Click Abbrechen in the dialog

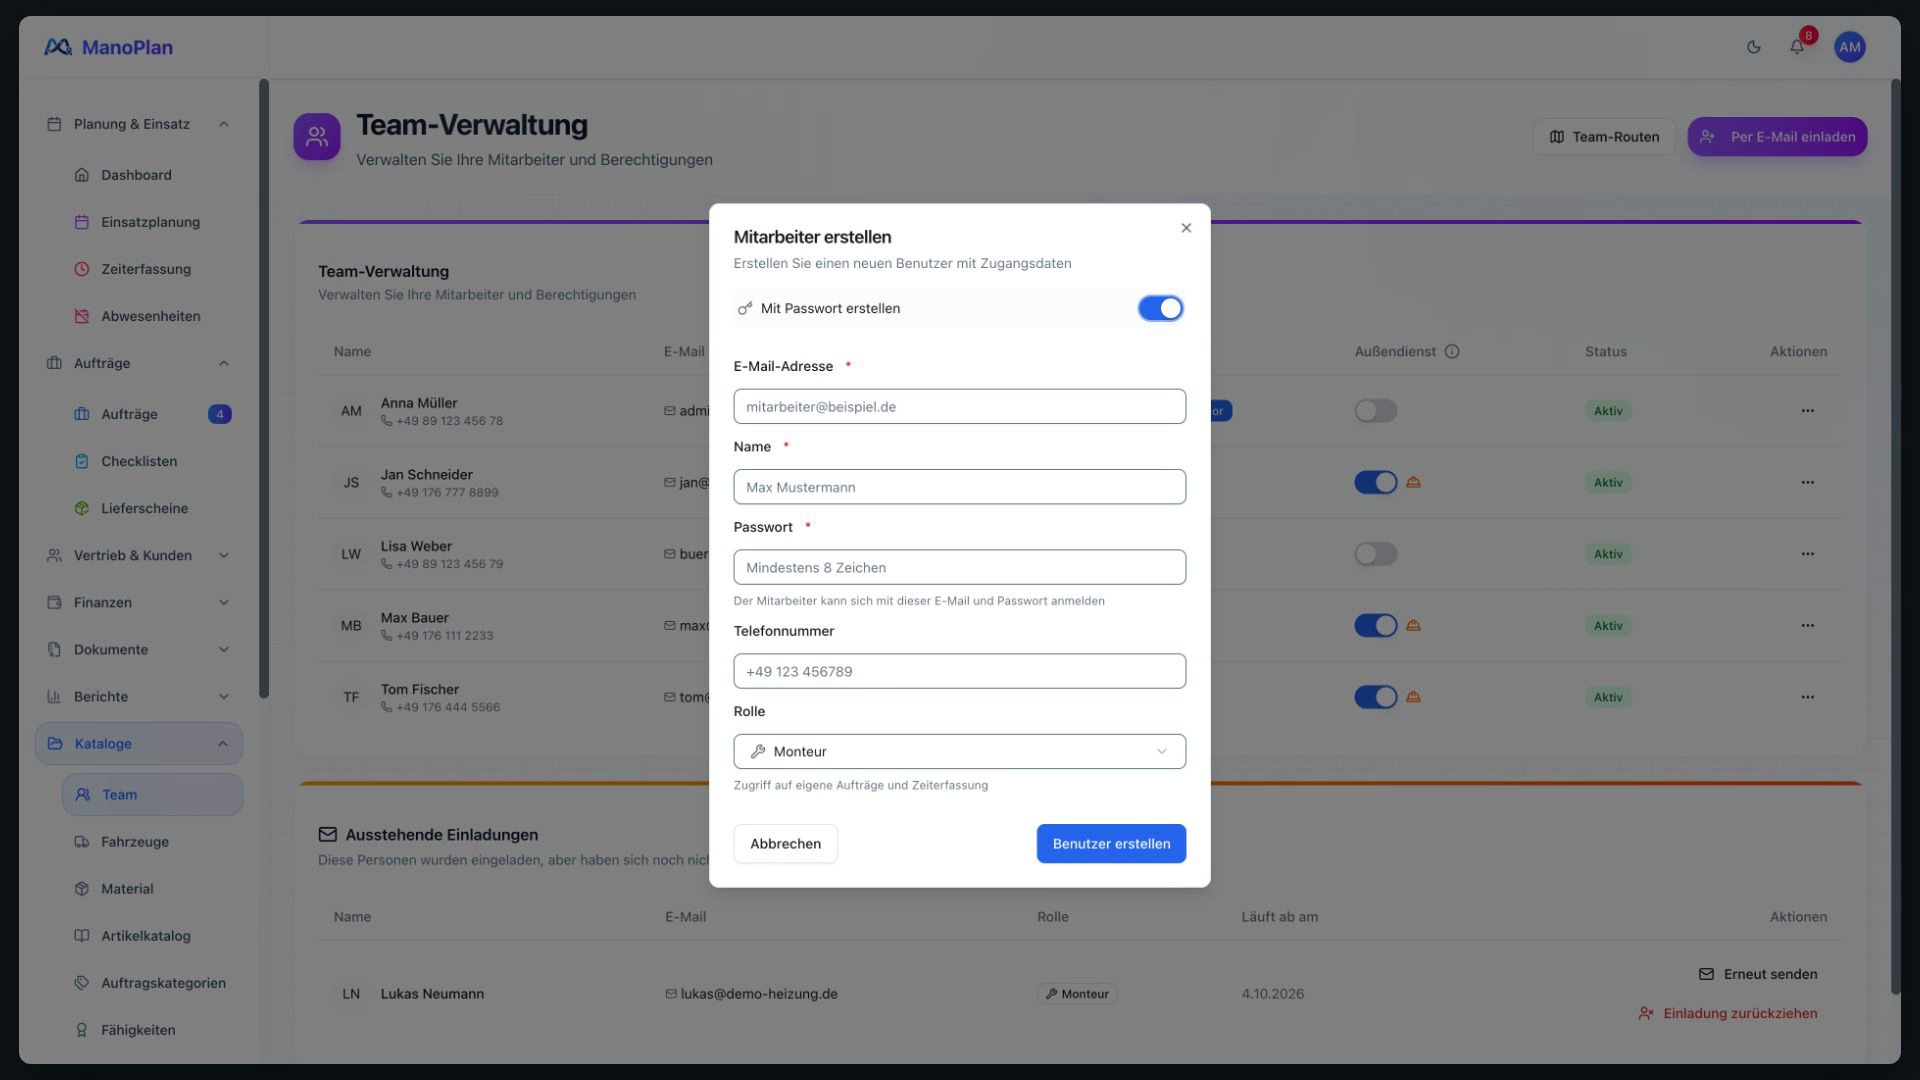click(785, 844)
